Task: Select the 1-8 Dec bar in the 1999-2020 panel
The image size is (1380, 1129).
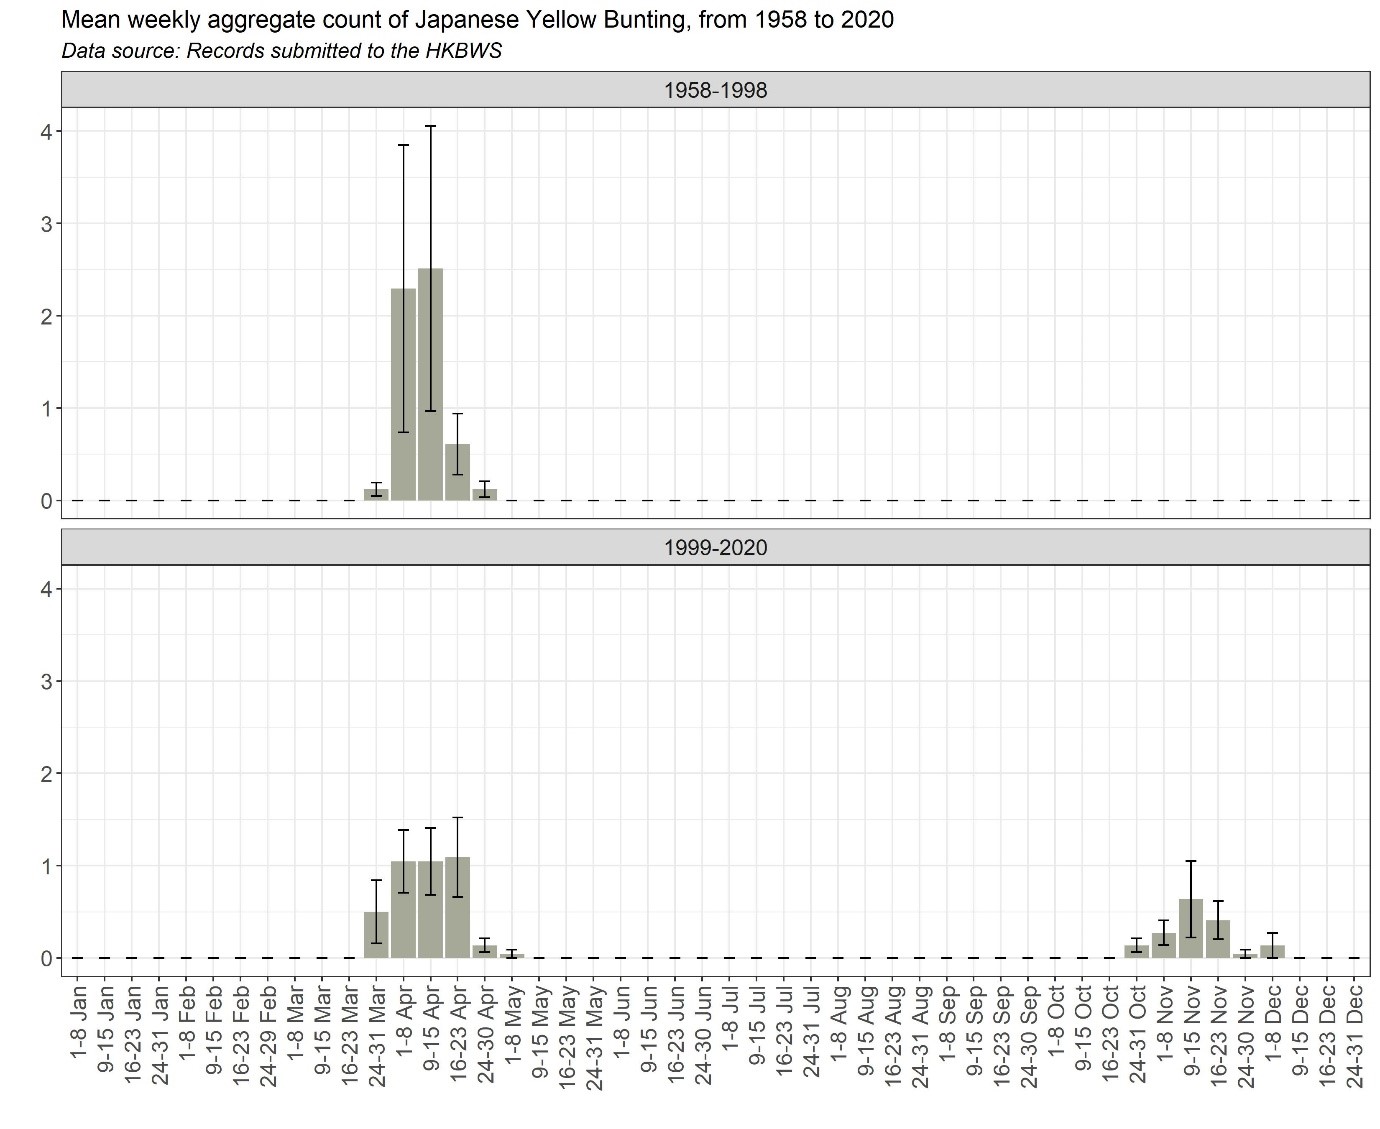Action: tap(1272, 952)
